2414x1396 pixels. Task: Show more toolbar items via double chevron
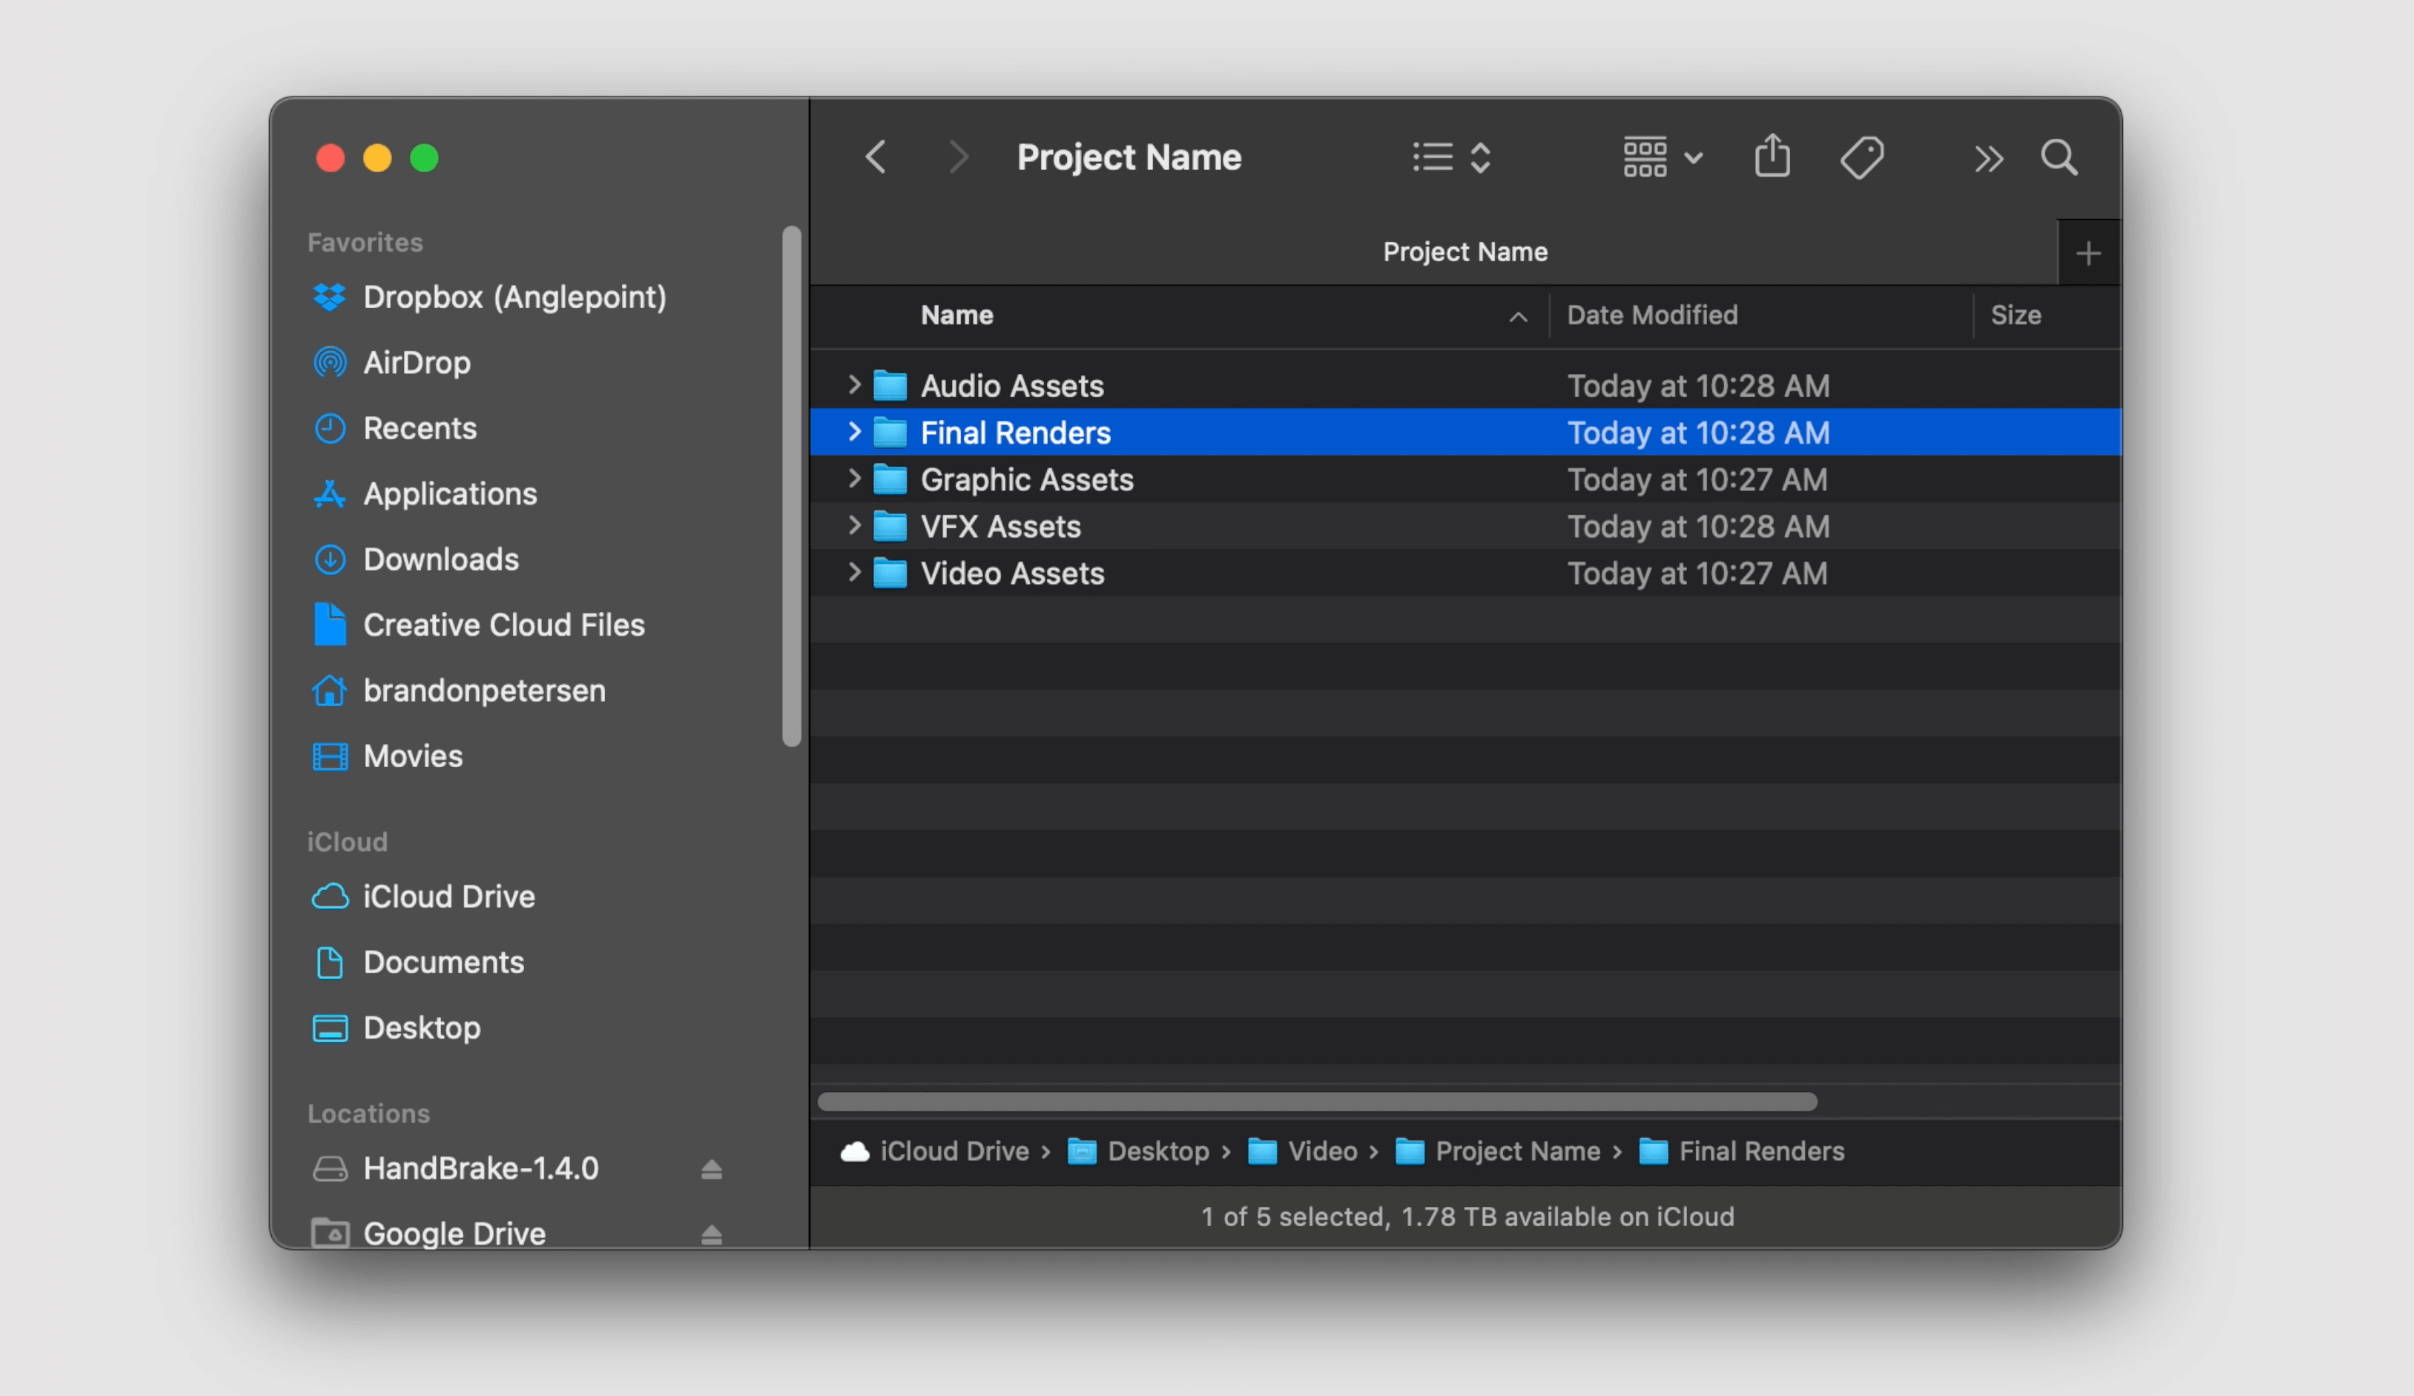(1988, 158)
